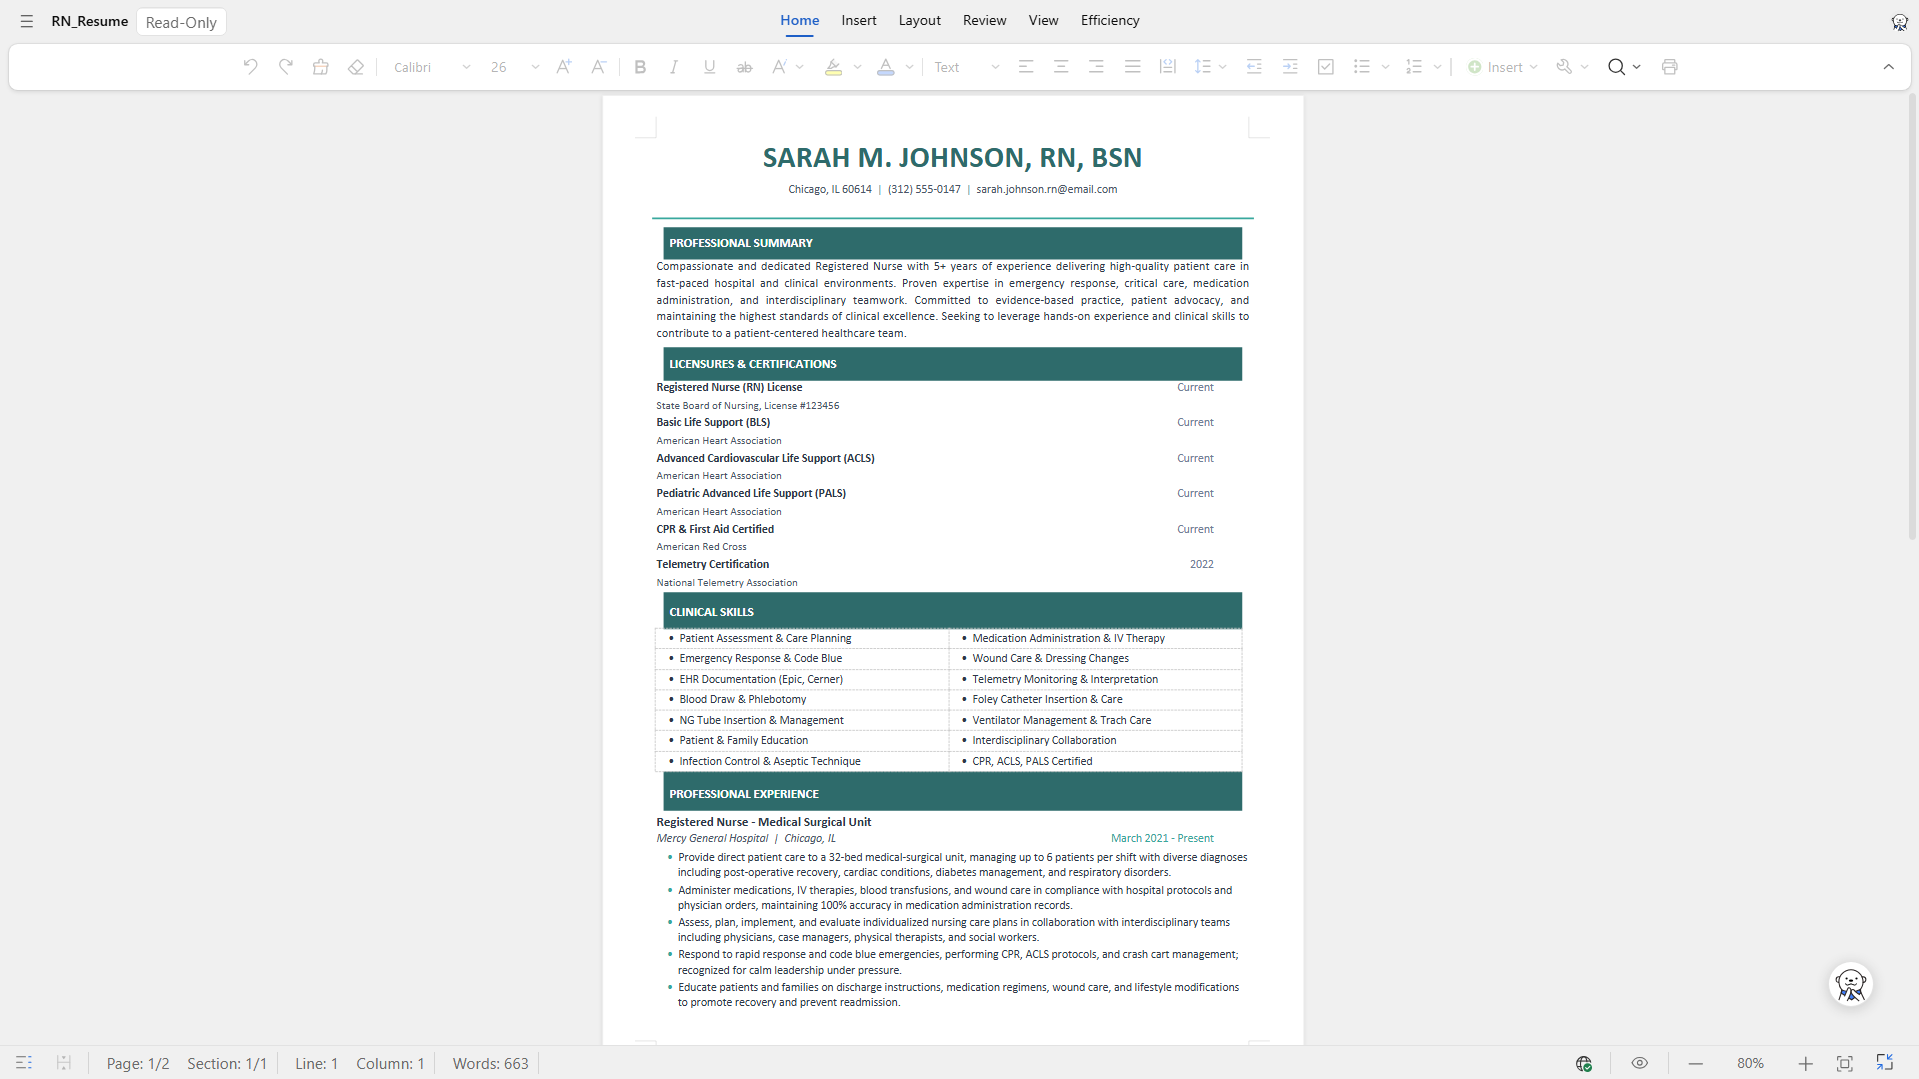Image resolution: width=1919 pixels, height=1079 pixels.
Task: Click the RN_Resume document title
Action: [x=90, y=21]
